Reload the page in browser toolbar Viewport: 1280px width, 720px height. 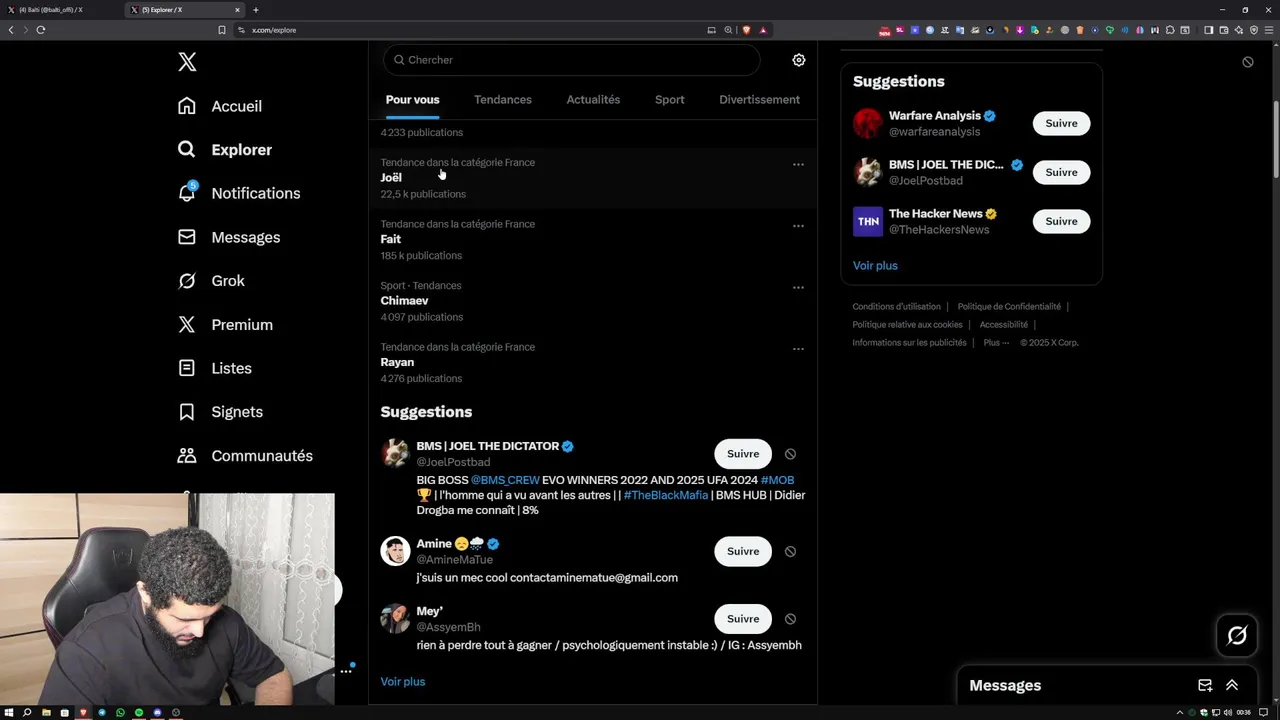(x=41, y=30)
